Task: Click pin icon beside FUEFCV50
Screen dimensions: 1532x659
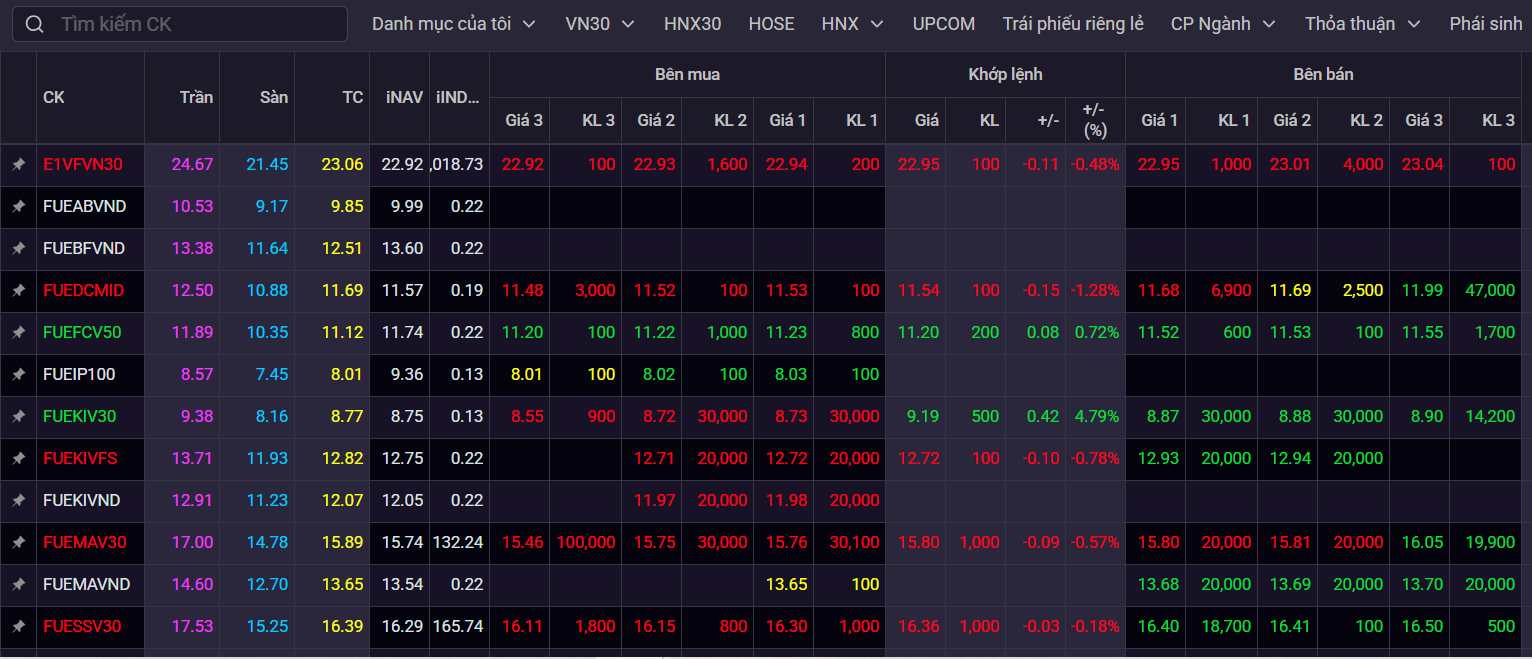Action: coord(18,333)
